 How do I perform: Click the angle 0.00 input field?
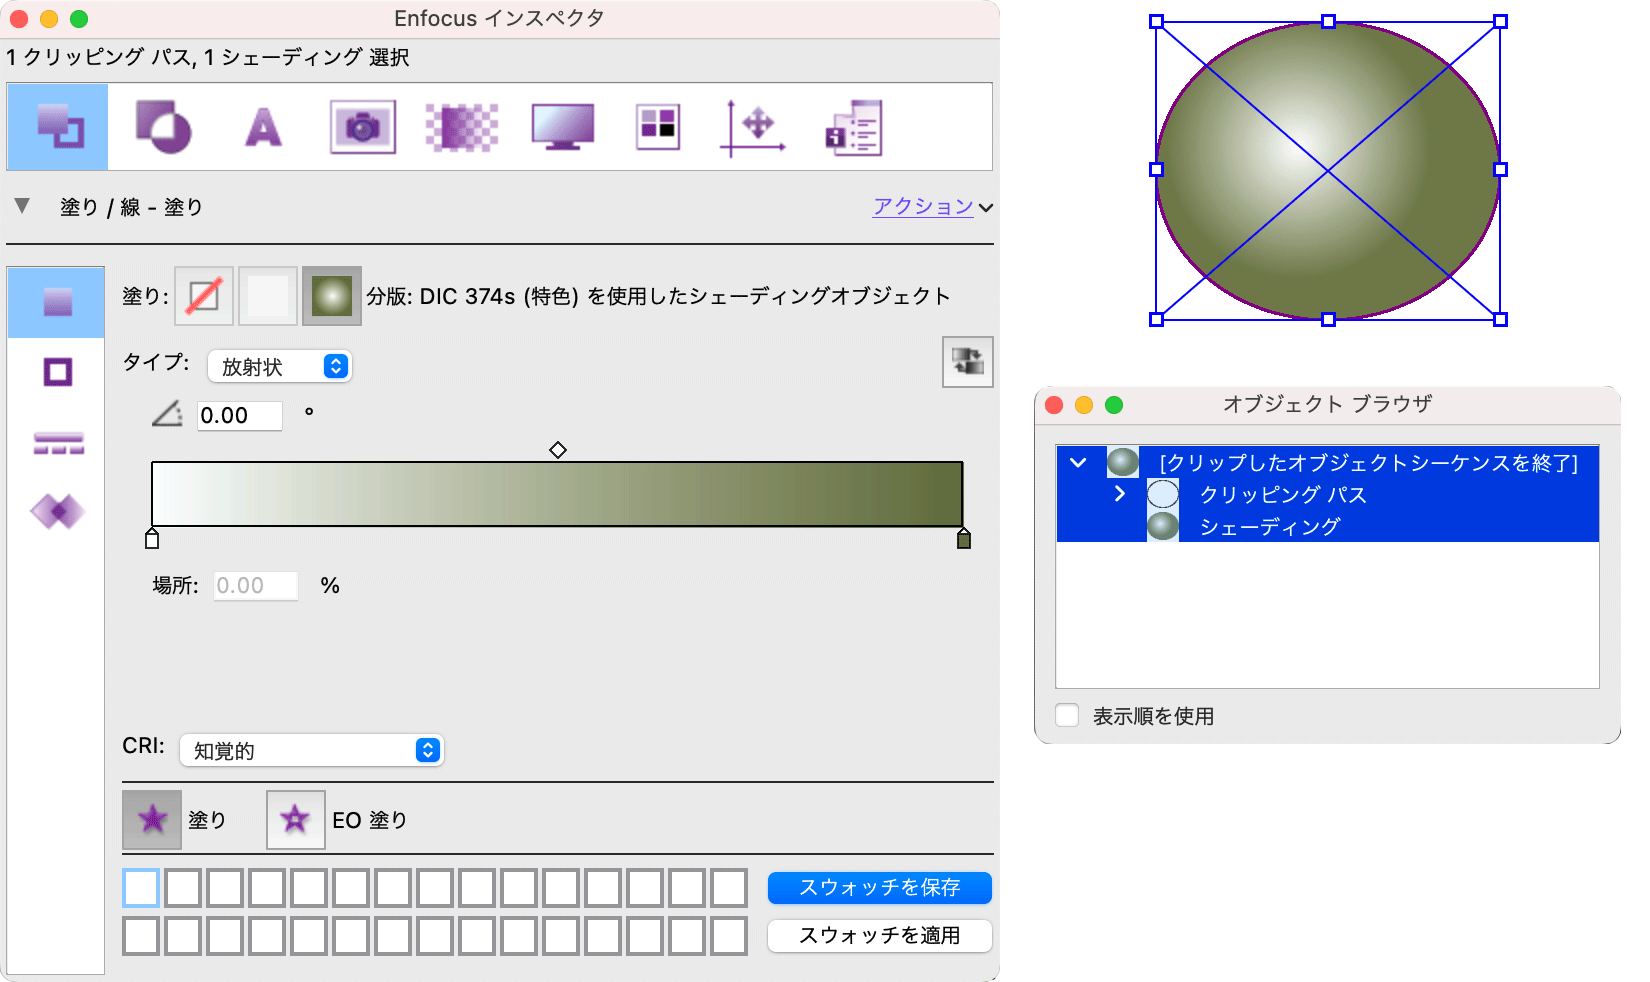(x=240, y=415)
